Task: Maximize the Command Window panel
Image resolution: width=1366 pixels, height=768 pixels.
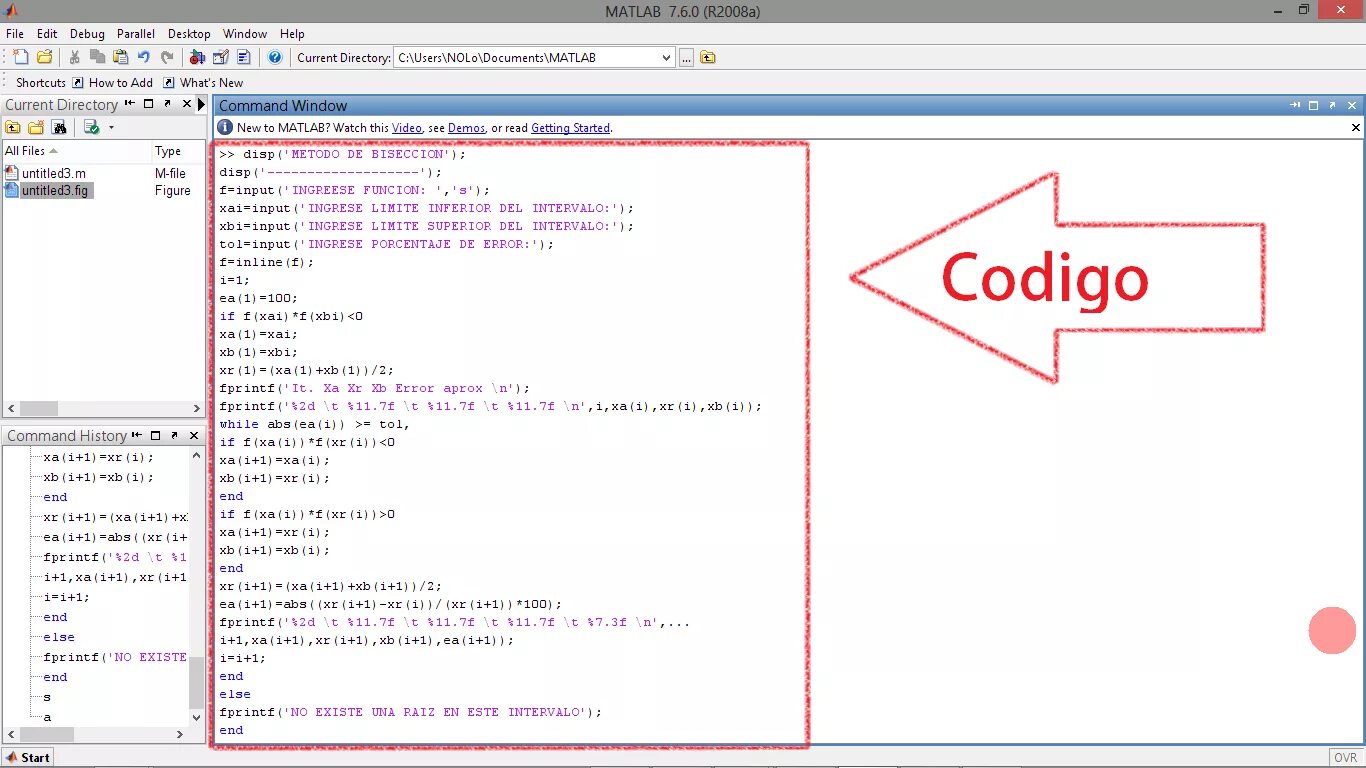Action: [1314, 105]
